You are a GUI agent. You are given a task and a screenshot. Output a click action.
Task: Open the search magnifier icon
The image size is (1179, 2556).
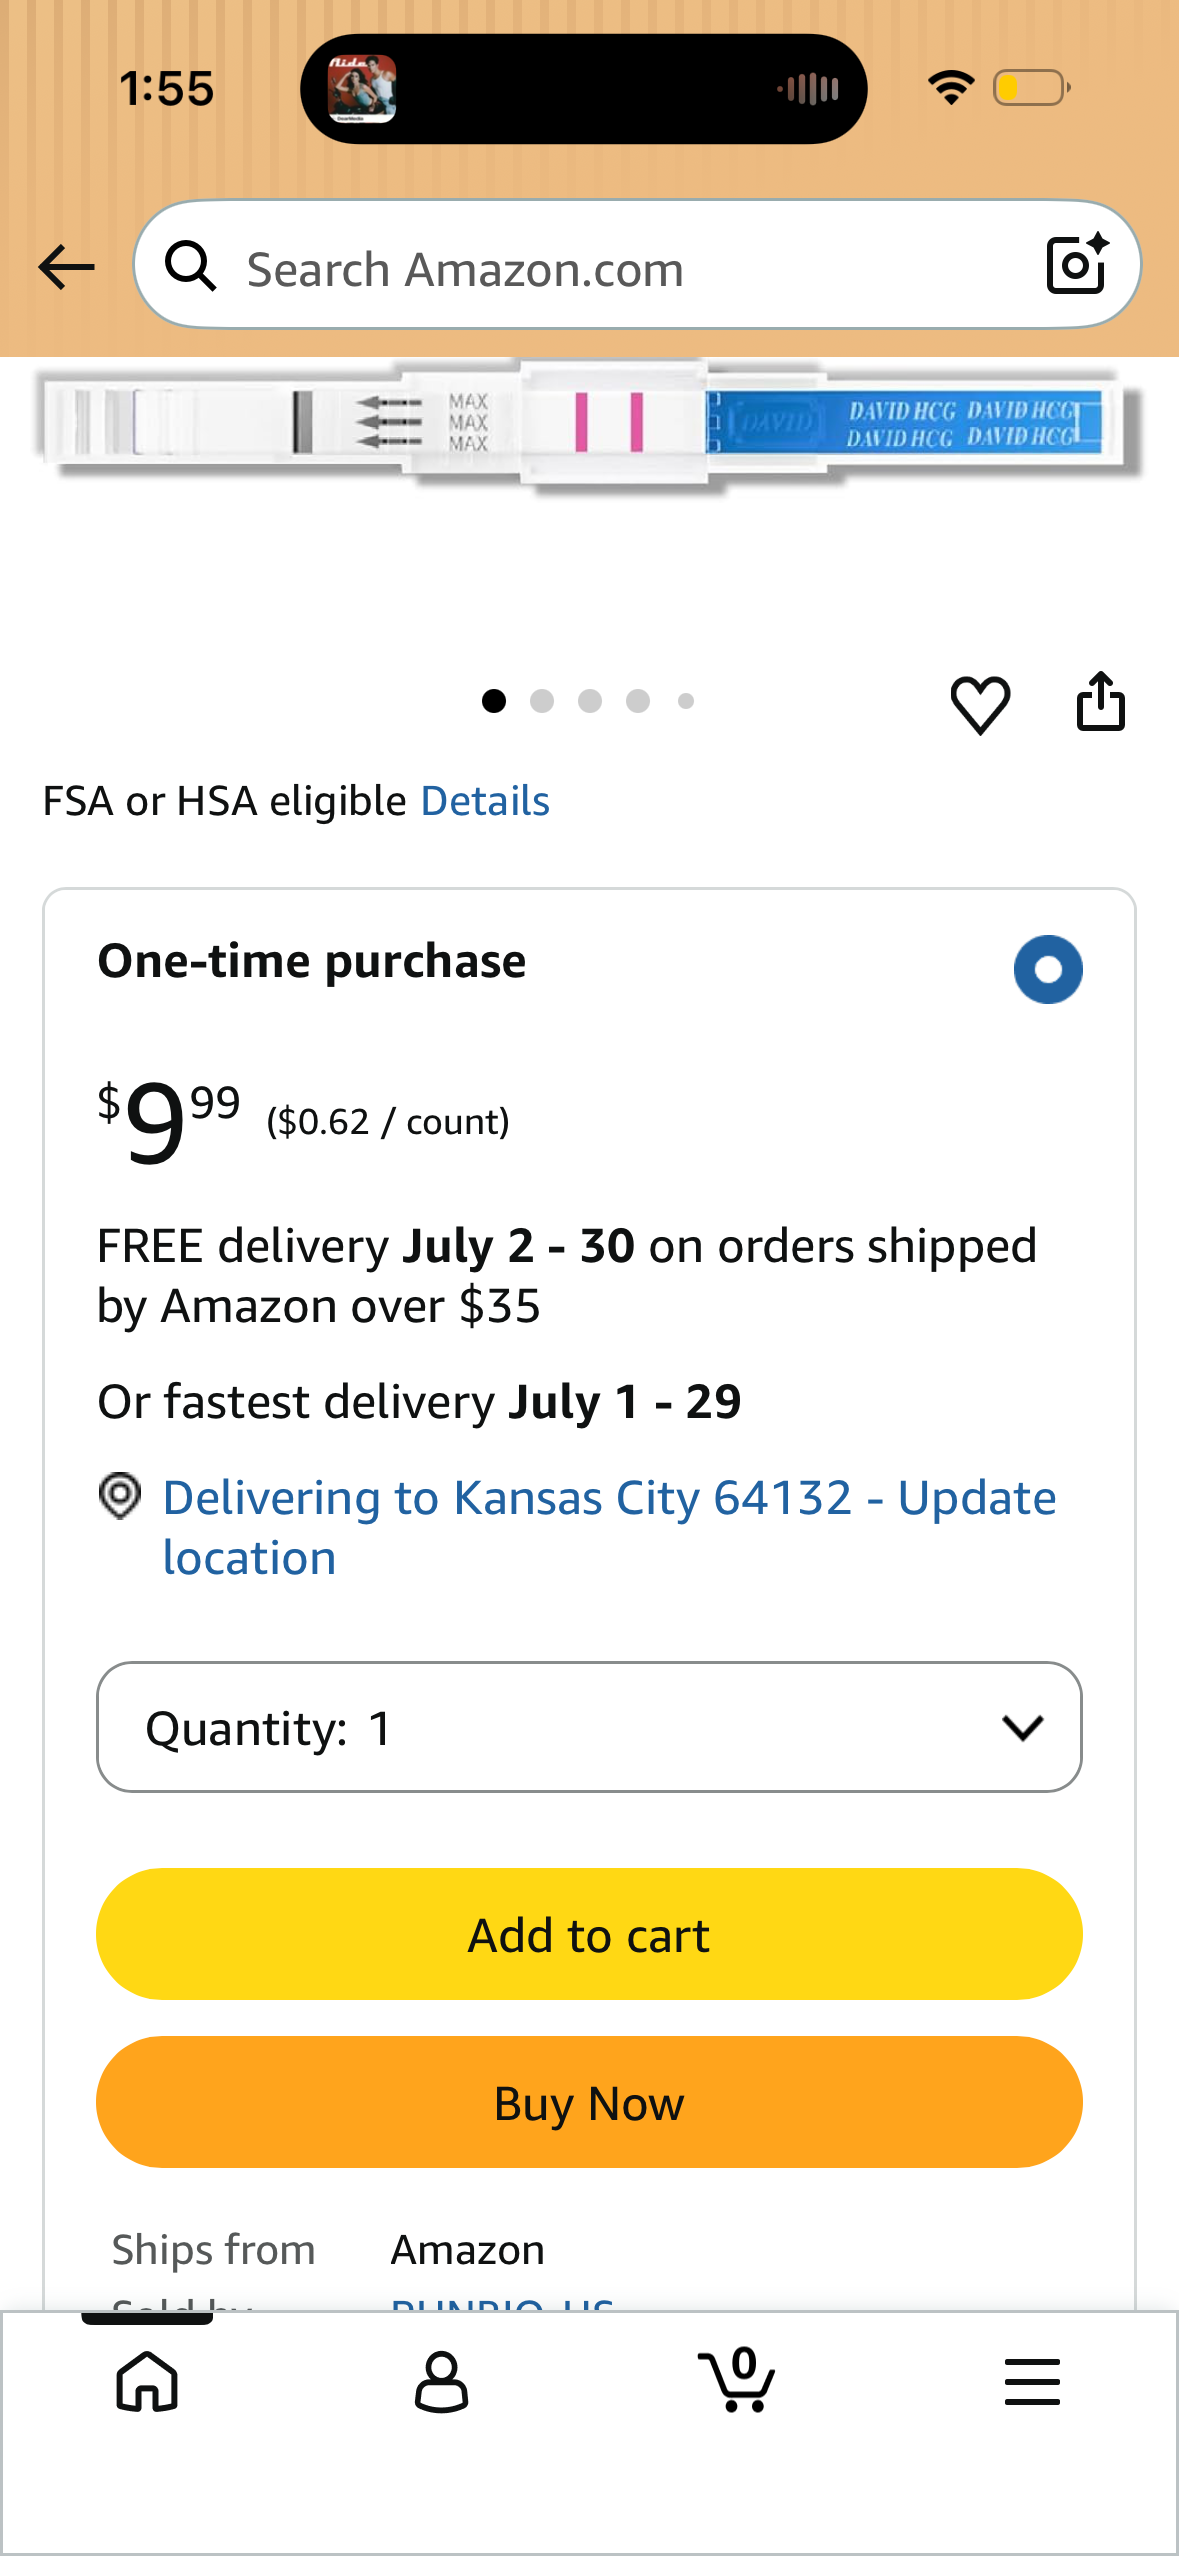tap(192, 266)
